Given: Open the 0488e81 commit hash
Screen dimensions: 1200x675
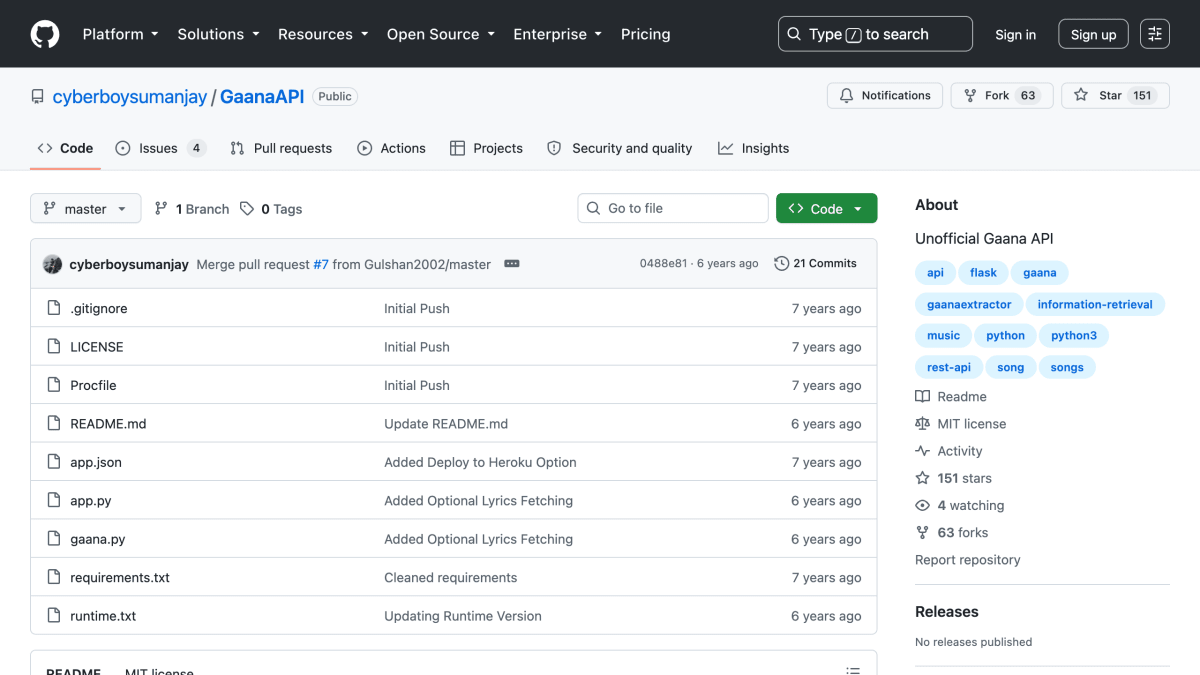Looking at the screenshot, I should click(664, 264).
